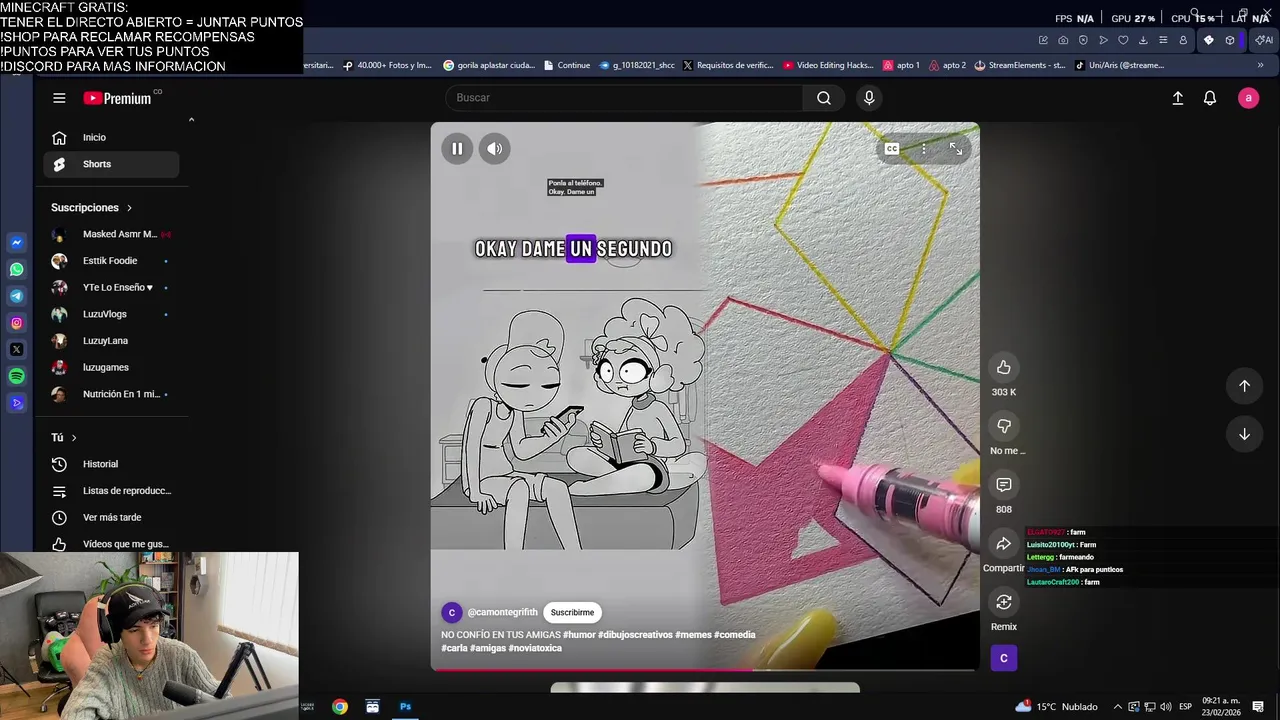Start voice search with the microphone
This screenshot has height=720, width=1280.
click(x=869, y=98)
